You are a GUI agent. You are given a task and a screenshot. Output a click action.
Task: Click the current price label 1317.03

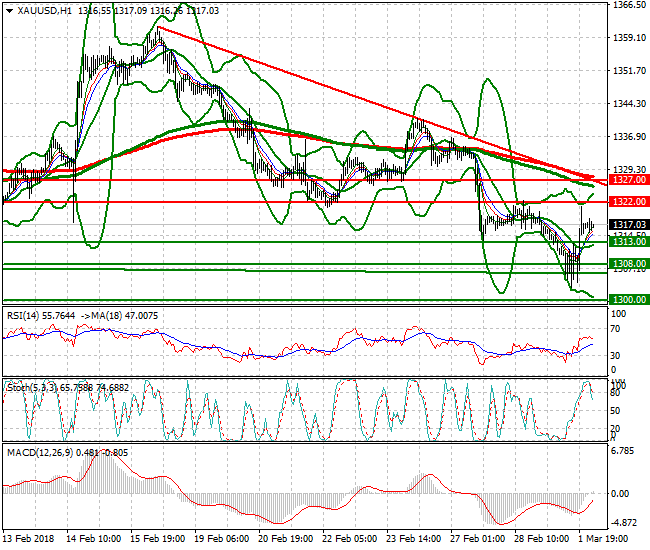(629, 225)
